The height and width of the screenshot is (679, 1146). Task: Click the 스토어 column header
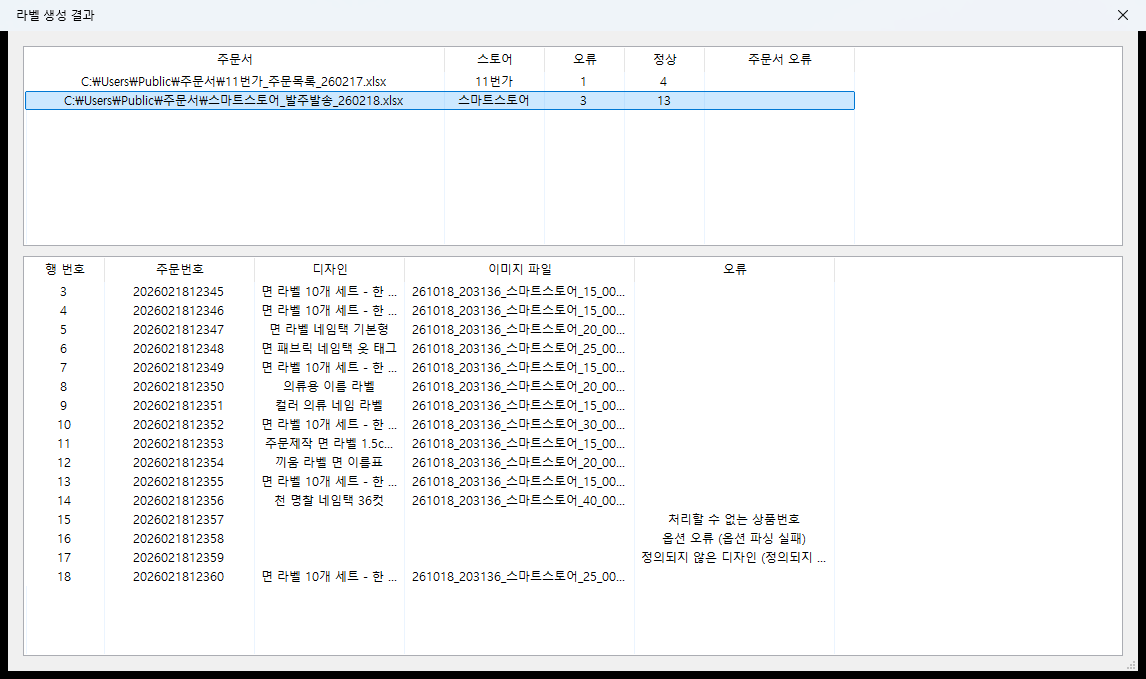pyautogui.click(x=494, y=59)
